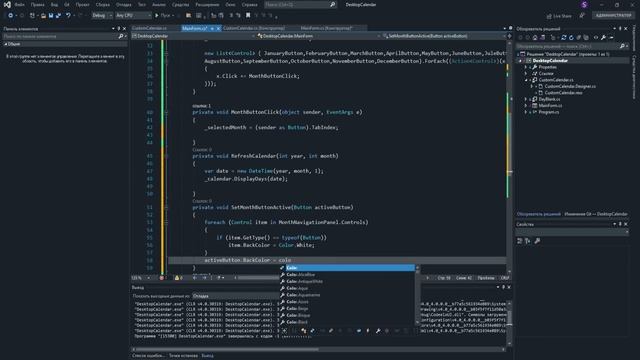640x360 pixels.
Task: Close the MainForm.cs editor tab
Action: coord(218,29)
